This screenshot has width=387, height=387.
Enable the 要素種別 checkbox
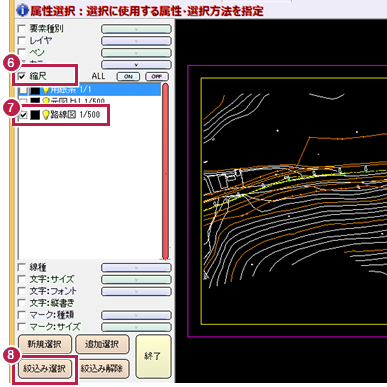[22, 29]
